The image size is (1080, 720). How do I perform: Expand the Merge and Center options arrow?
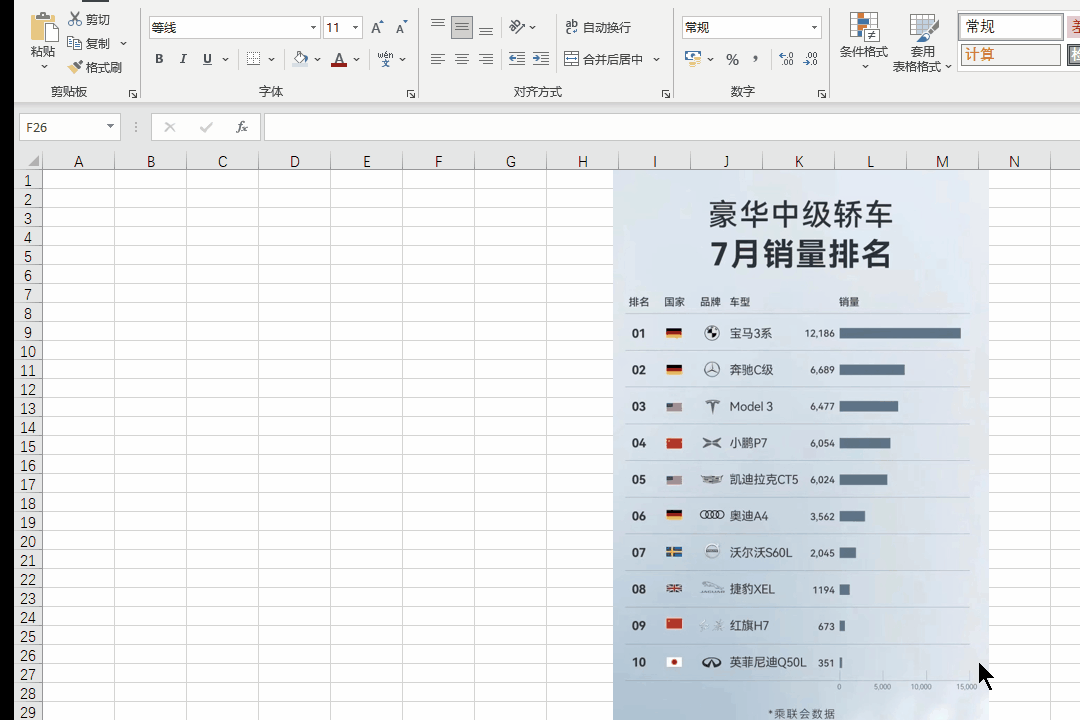tap(656, 59)
